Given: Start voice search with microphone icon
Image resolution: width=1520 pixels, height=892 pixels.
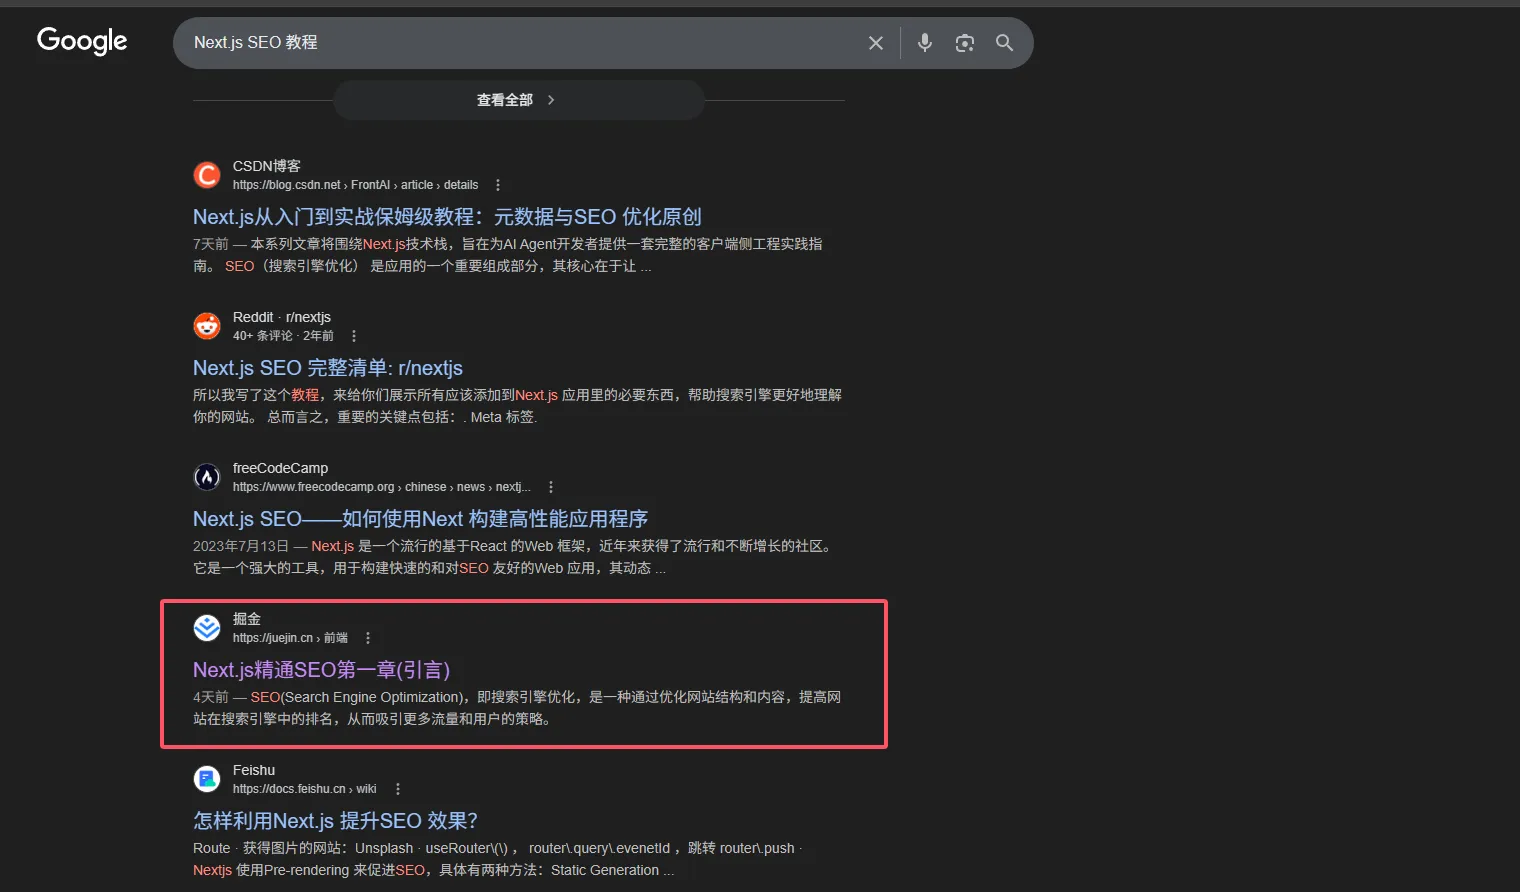Looking at the screenshot, I should [925, 43].
